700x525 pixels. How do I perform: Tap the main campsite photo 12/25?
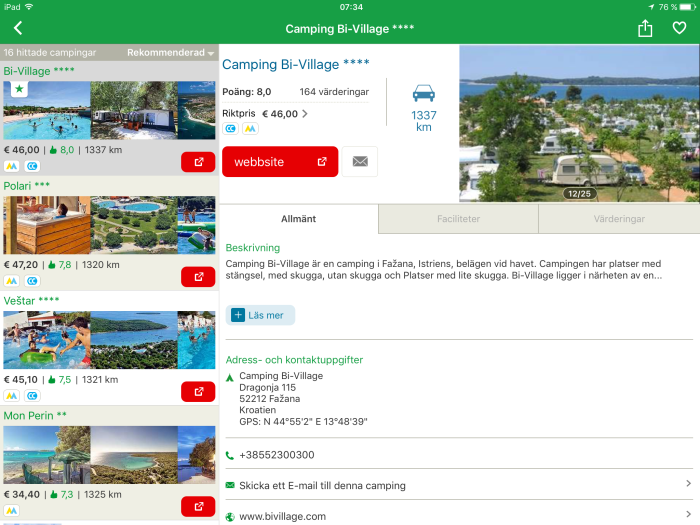579,124
